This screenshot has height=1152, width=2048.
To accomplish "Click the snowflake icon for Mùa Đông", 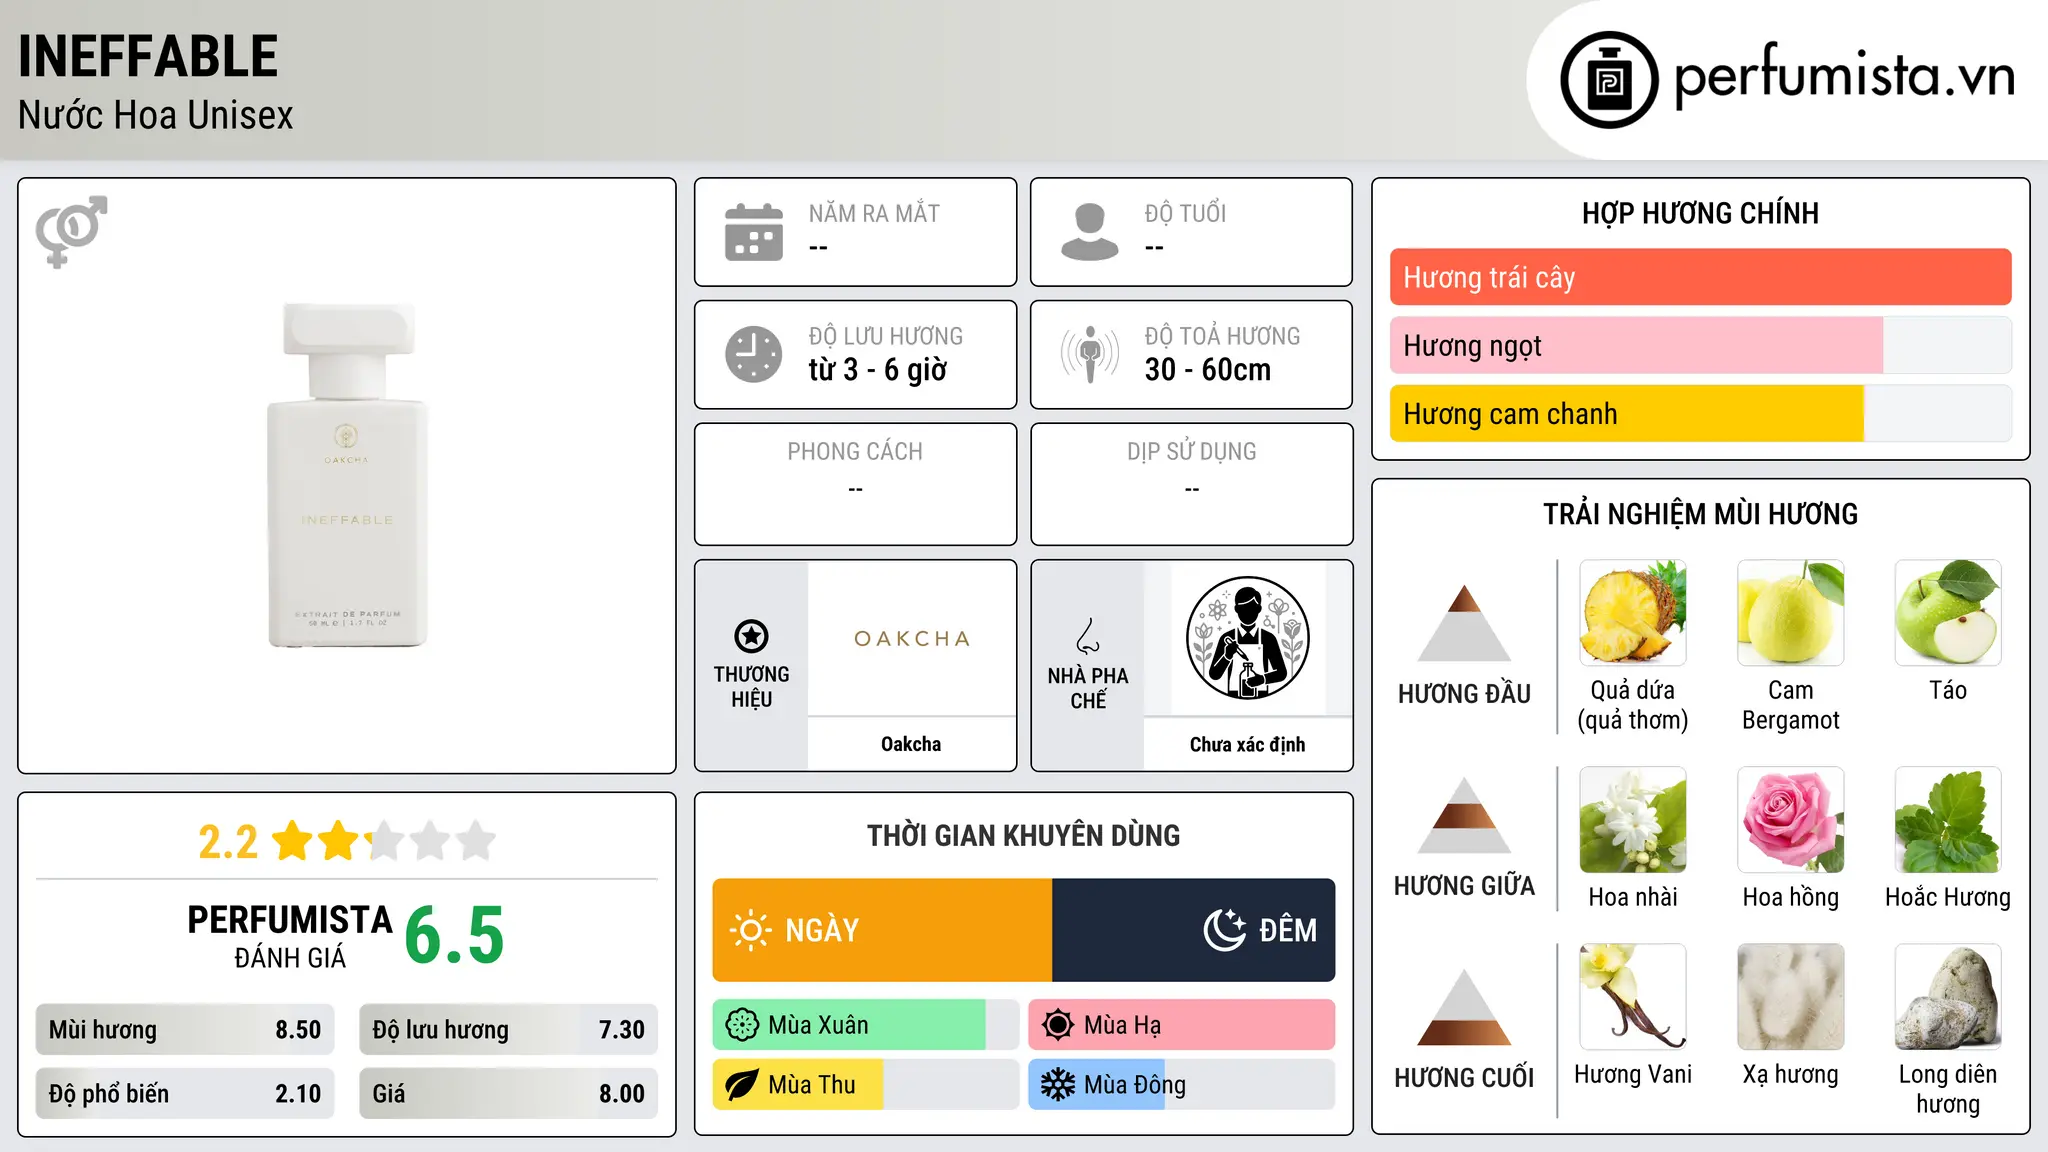I will pos(1058,1085).
